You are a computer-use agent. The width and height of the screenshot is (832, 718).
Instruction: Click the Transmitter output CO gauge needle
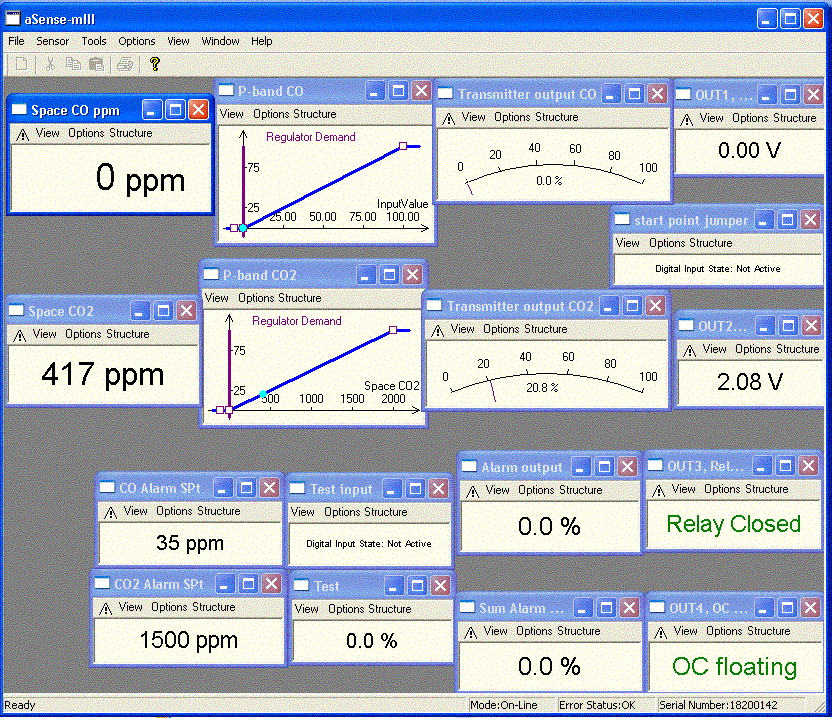(x=469, y=188)
